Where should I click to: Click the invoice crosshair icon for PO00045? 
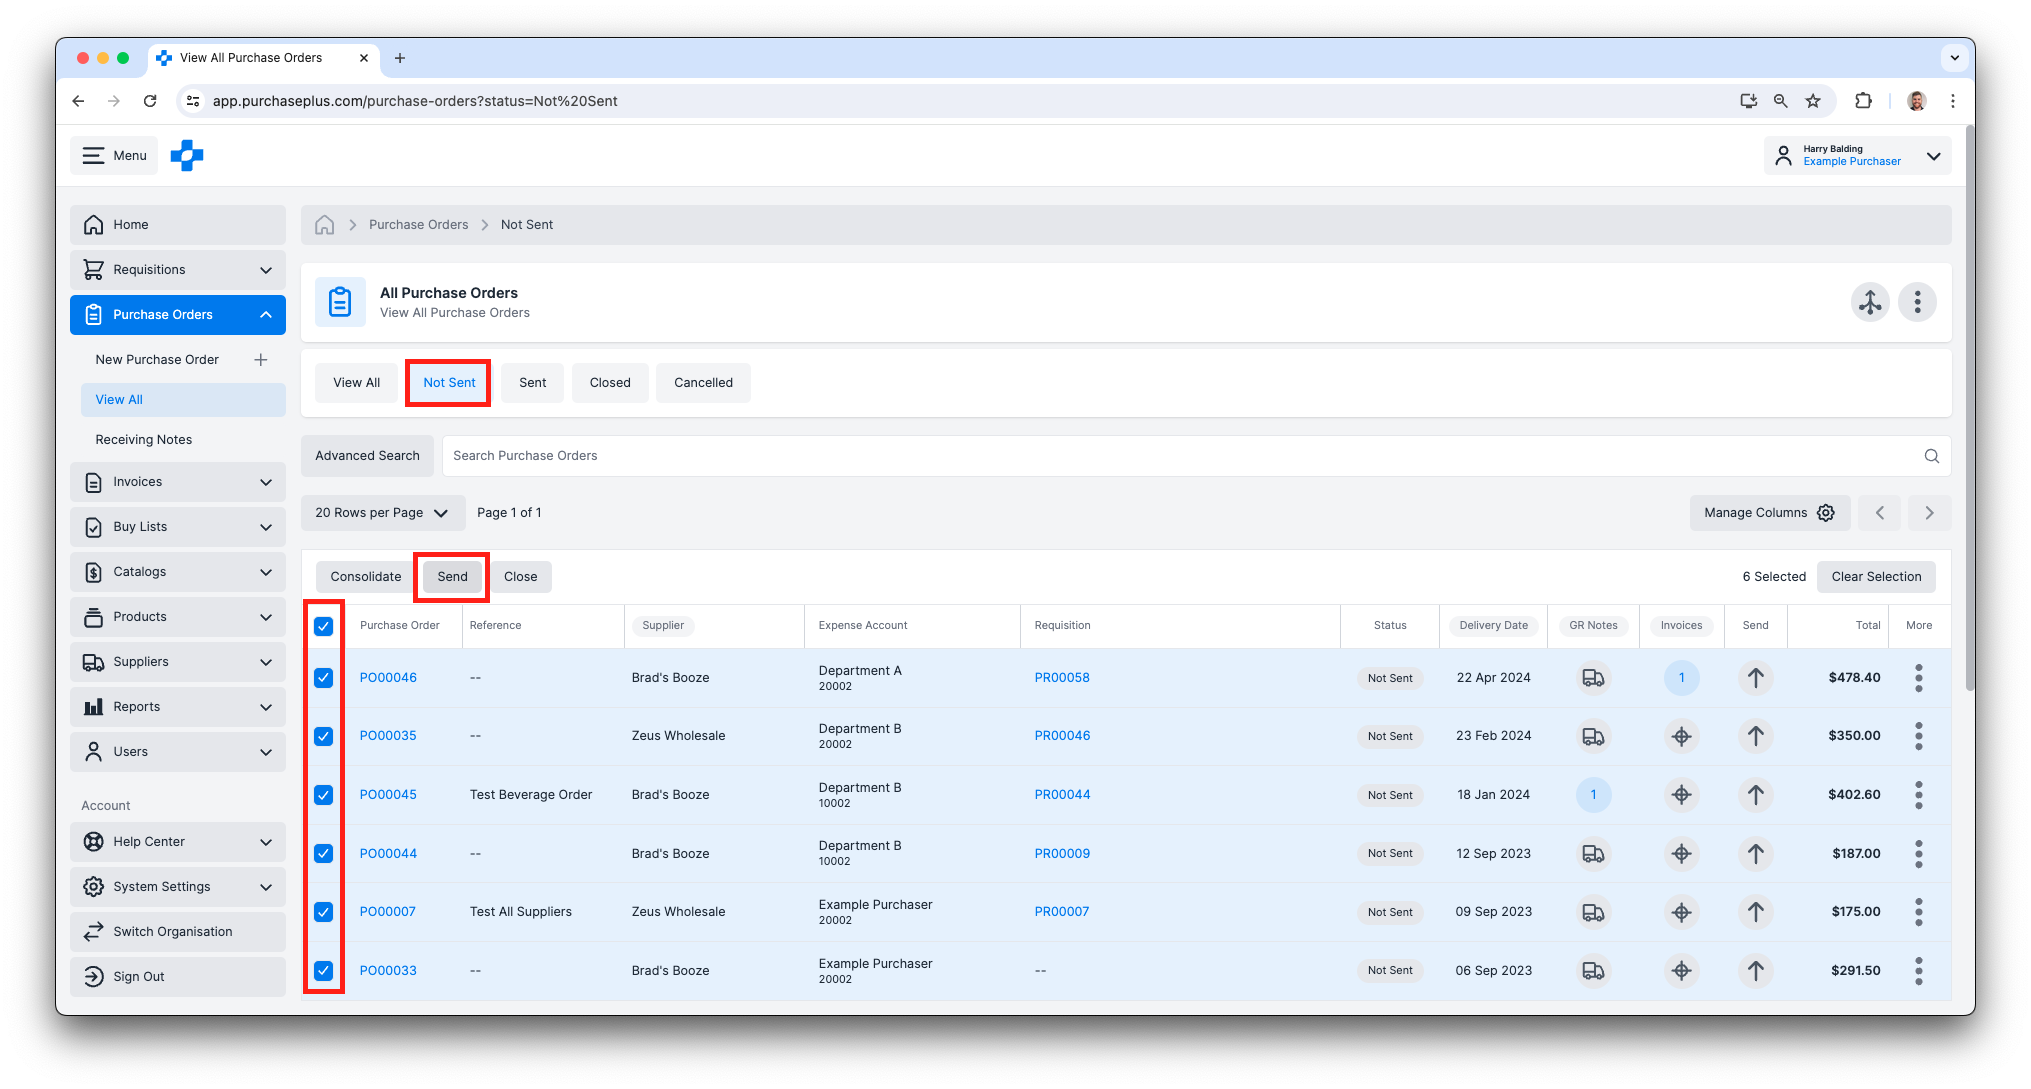pyautogui.click(x=1681, y=795)
